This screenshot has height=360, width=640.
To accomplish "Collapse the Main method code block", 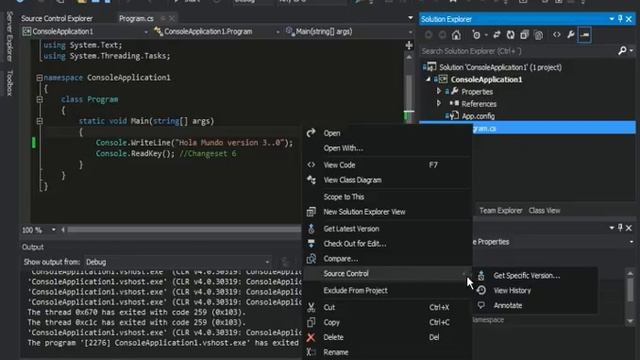I will click(x=39, y=121).
